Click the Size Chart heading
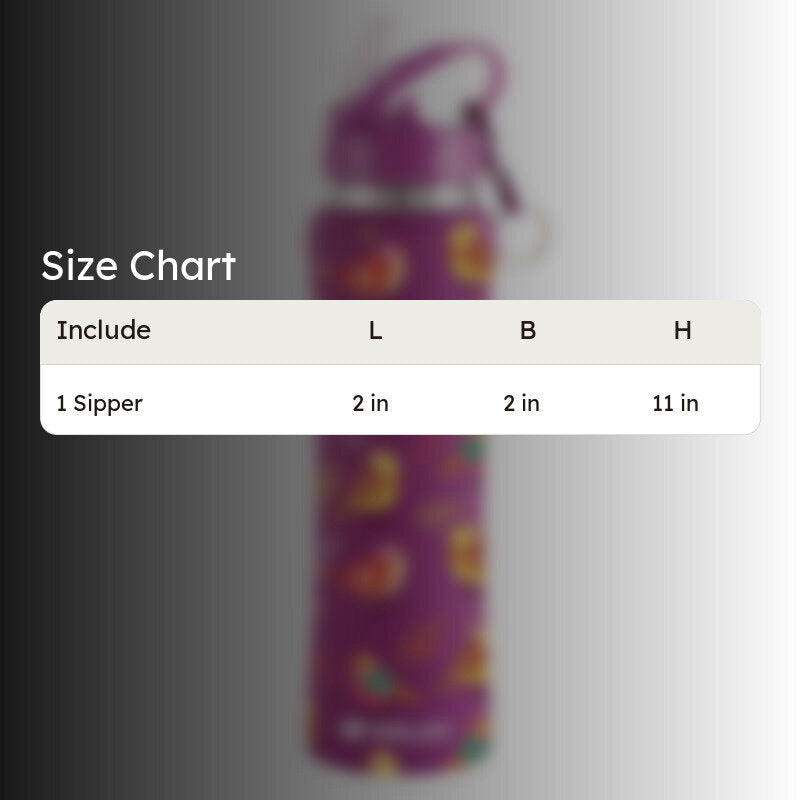 [x=138, y=266]
